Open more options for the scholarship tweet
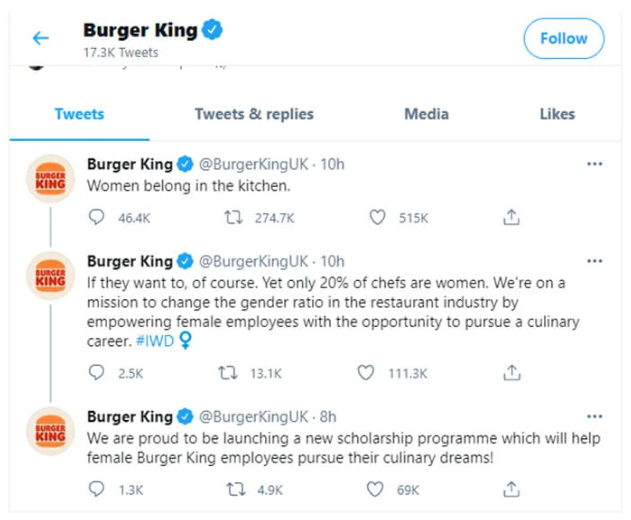This screenshot has width=631, height=520. pyautogui.click(x=595, y=416)
